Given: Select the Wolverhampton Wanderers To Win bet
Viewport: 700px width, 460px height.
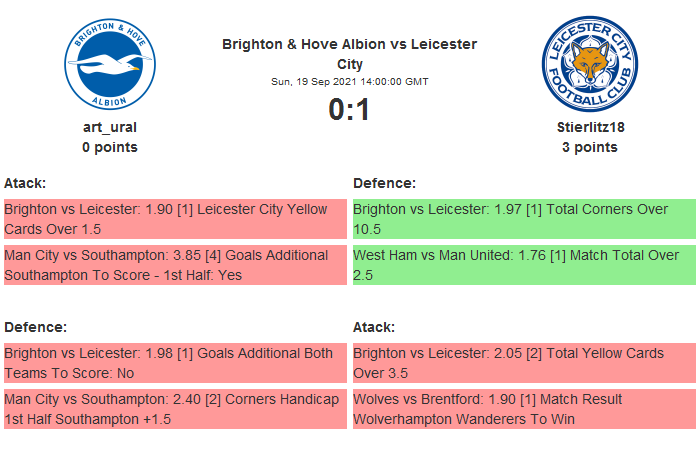Looking at the screenshot, I should (x=523, y=408).
